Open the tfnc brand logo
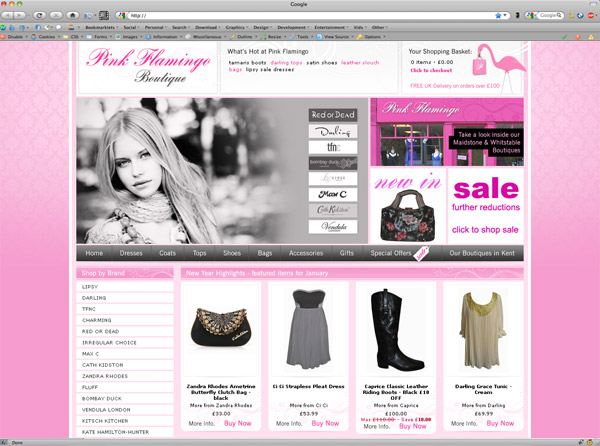This screenshot has height=446, width=600. [x=332, y=146]
